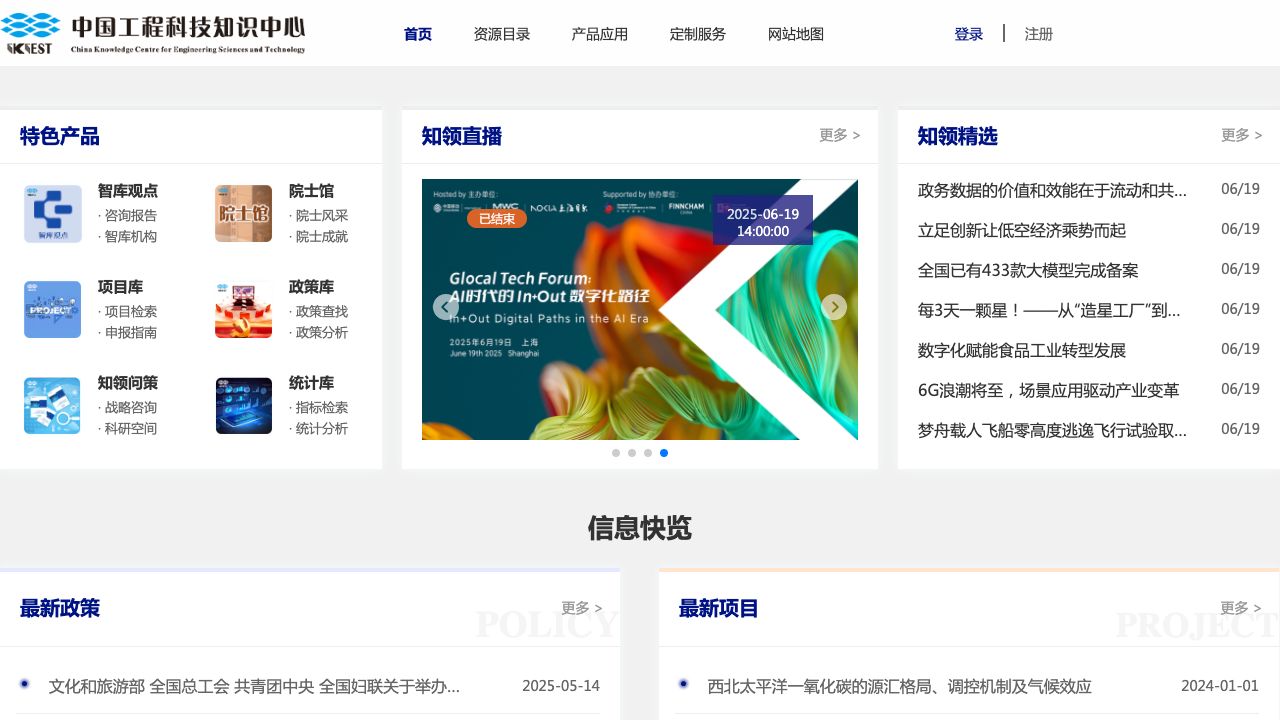Open the 定制服务 page
This screenshot has height=720, width=1280.
[x=697, y=33]
